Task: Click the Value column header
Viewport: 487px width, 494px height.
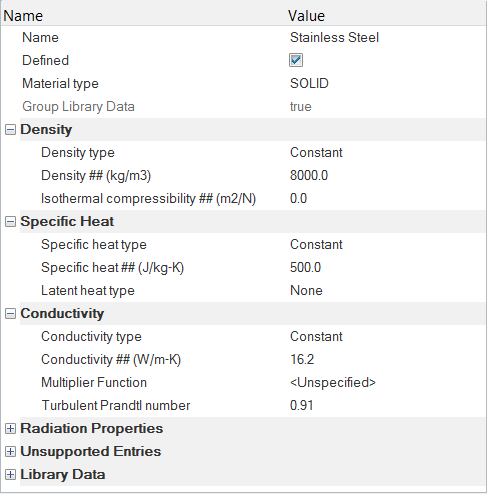Action: point(386,16)
